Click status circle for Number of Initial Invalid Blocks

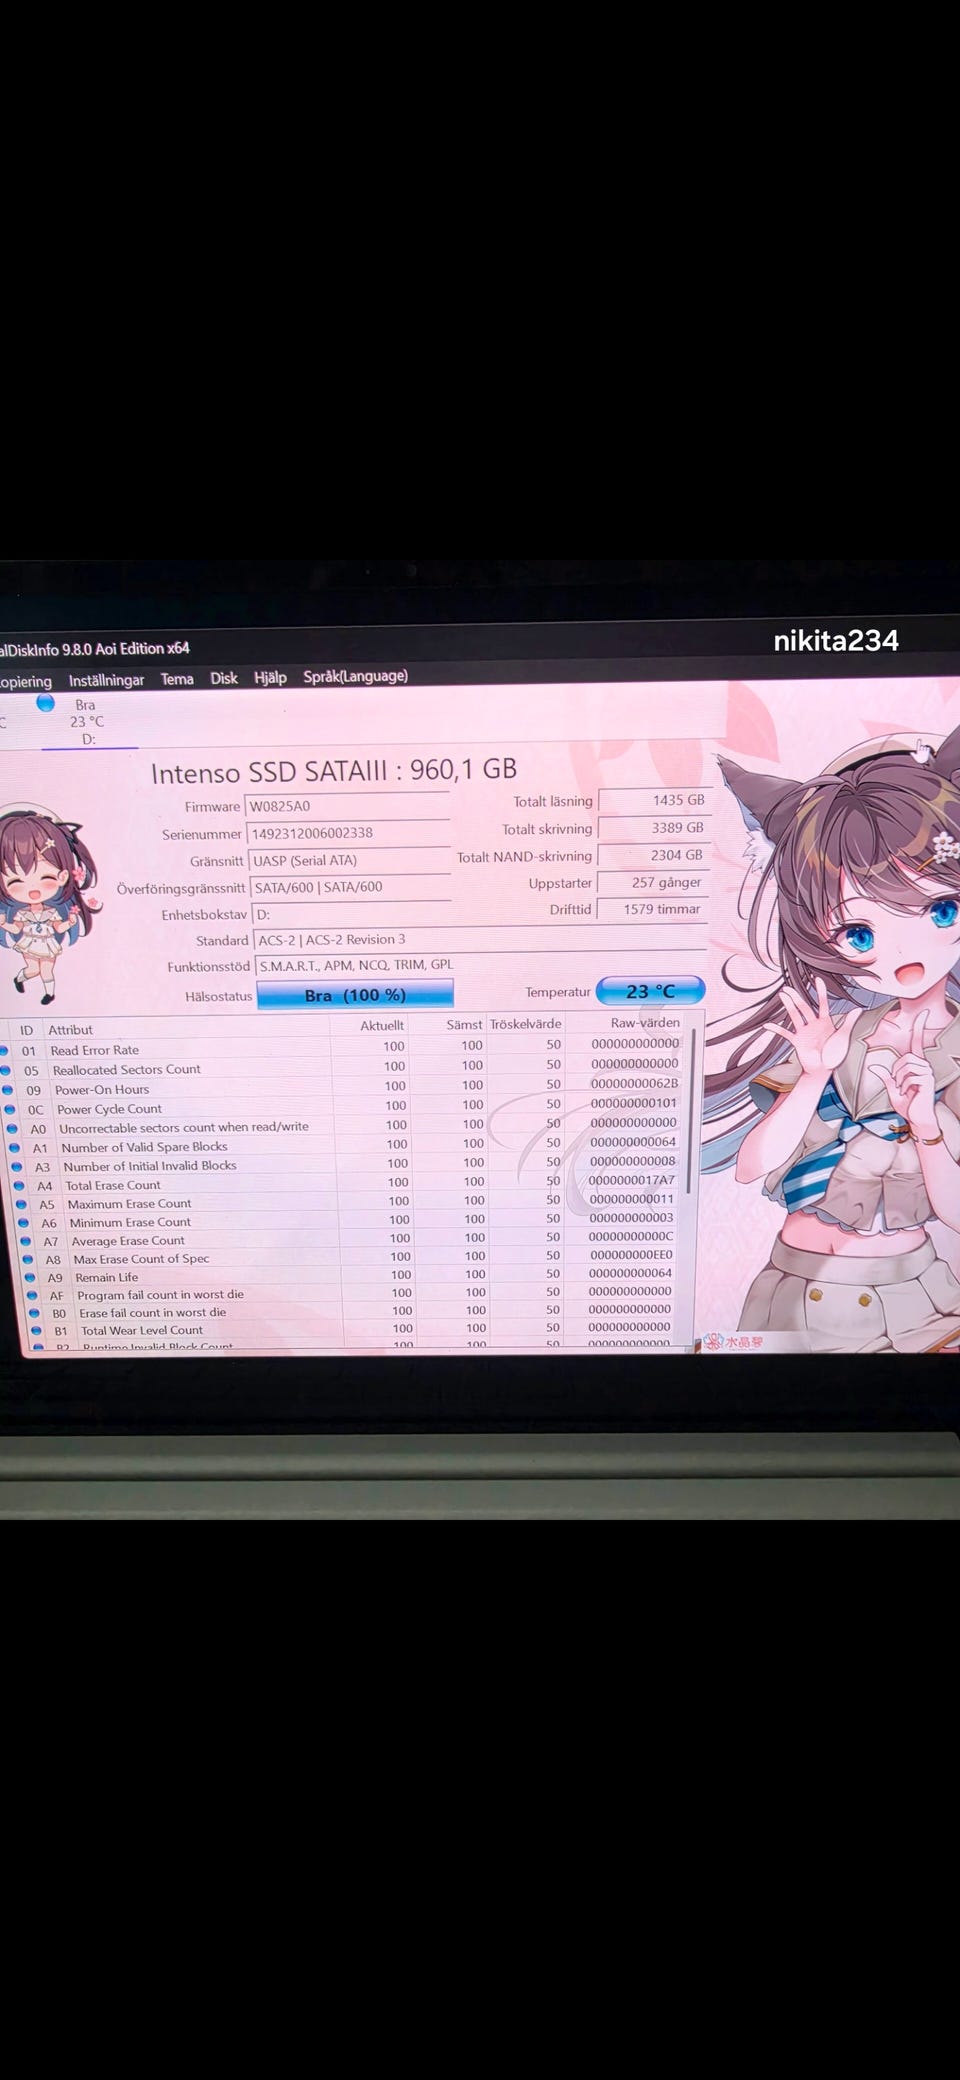(x=16, y=1166)
